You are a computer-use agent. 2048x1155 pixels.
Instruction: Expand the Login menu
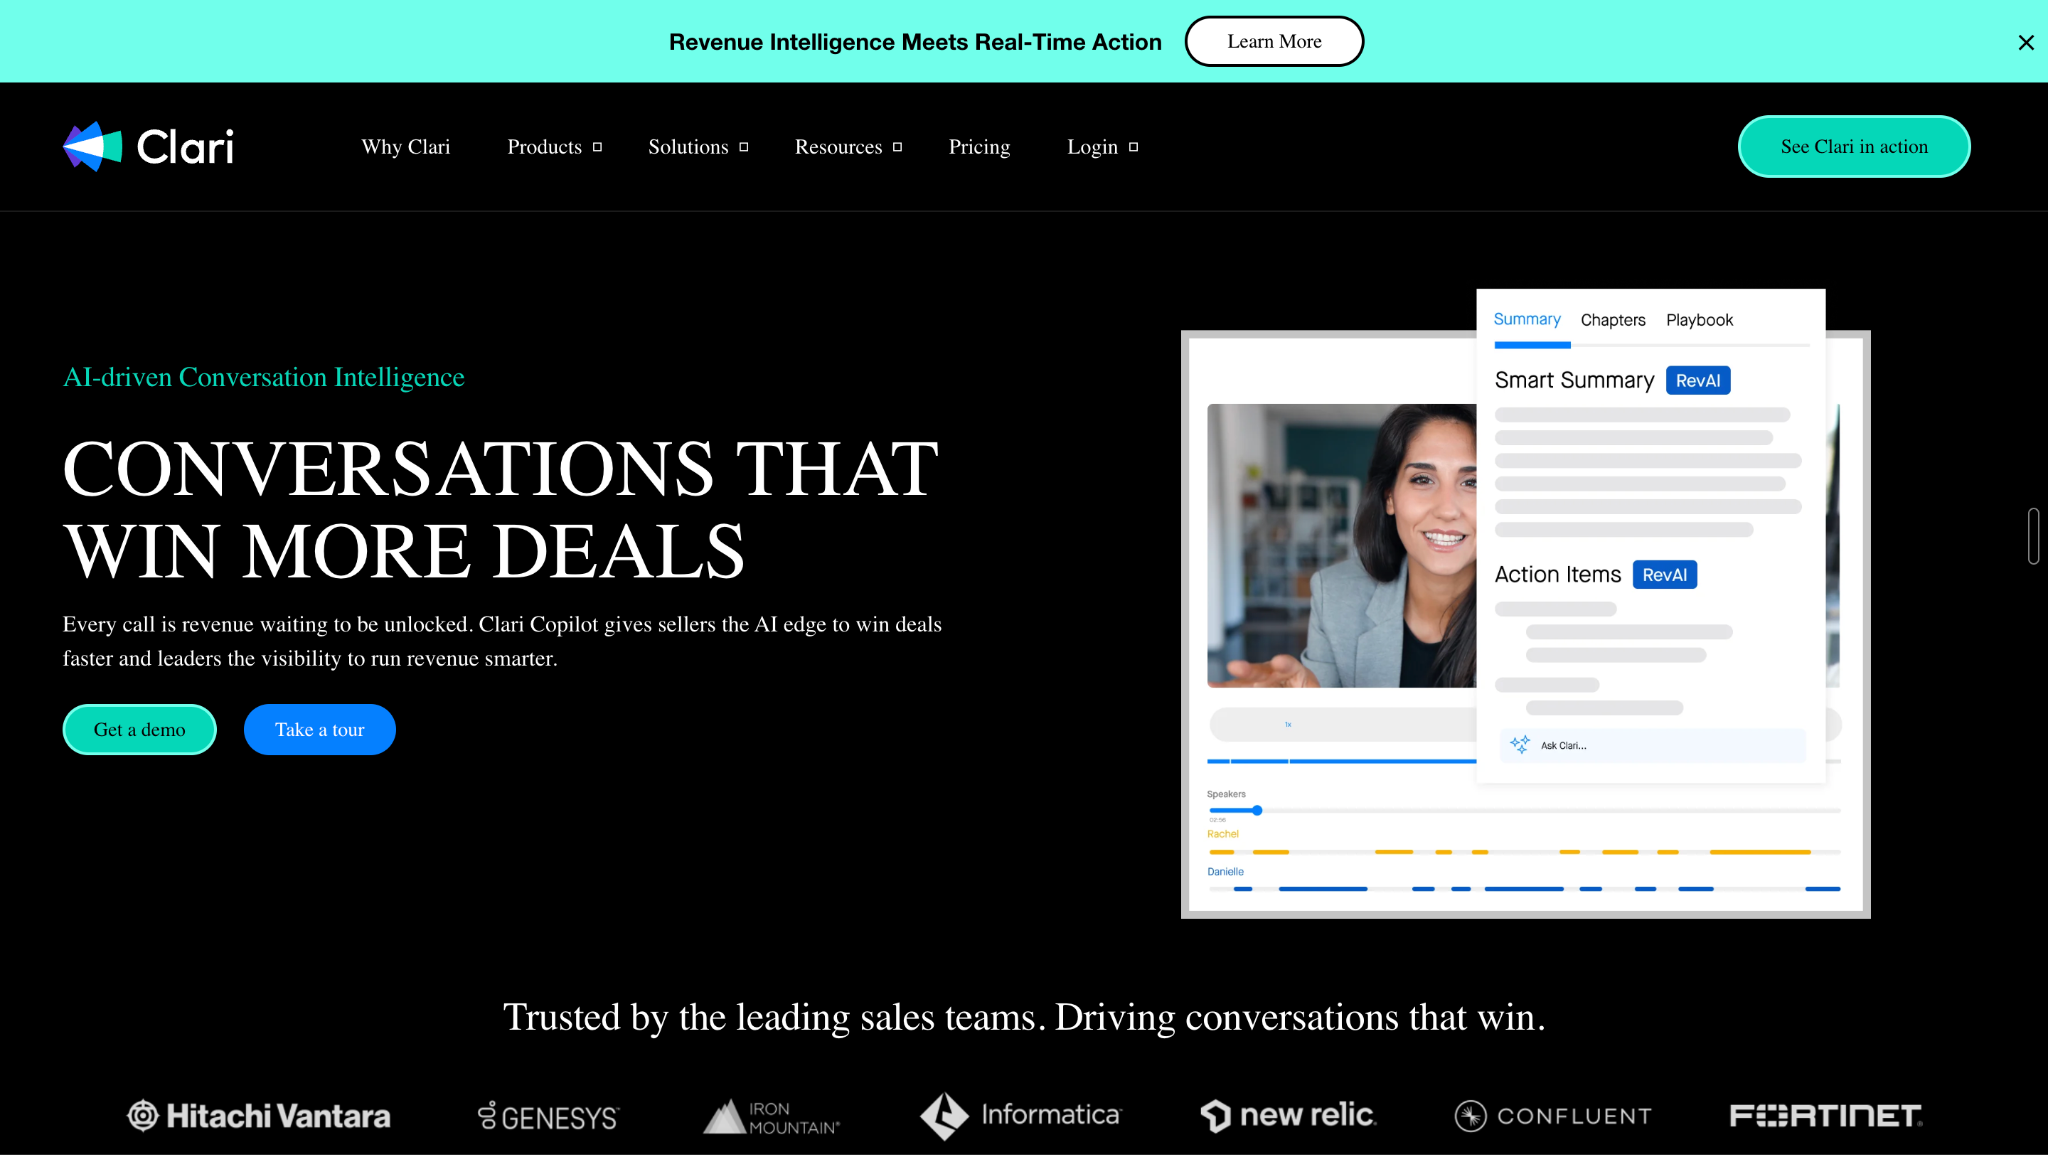(1102, 147)
